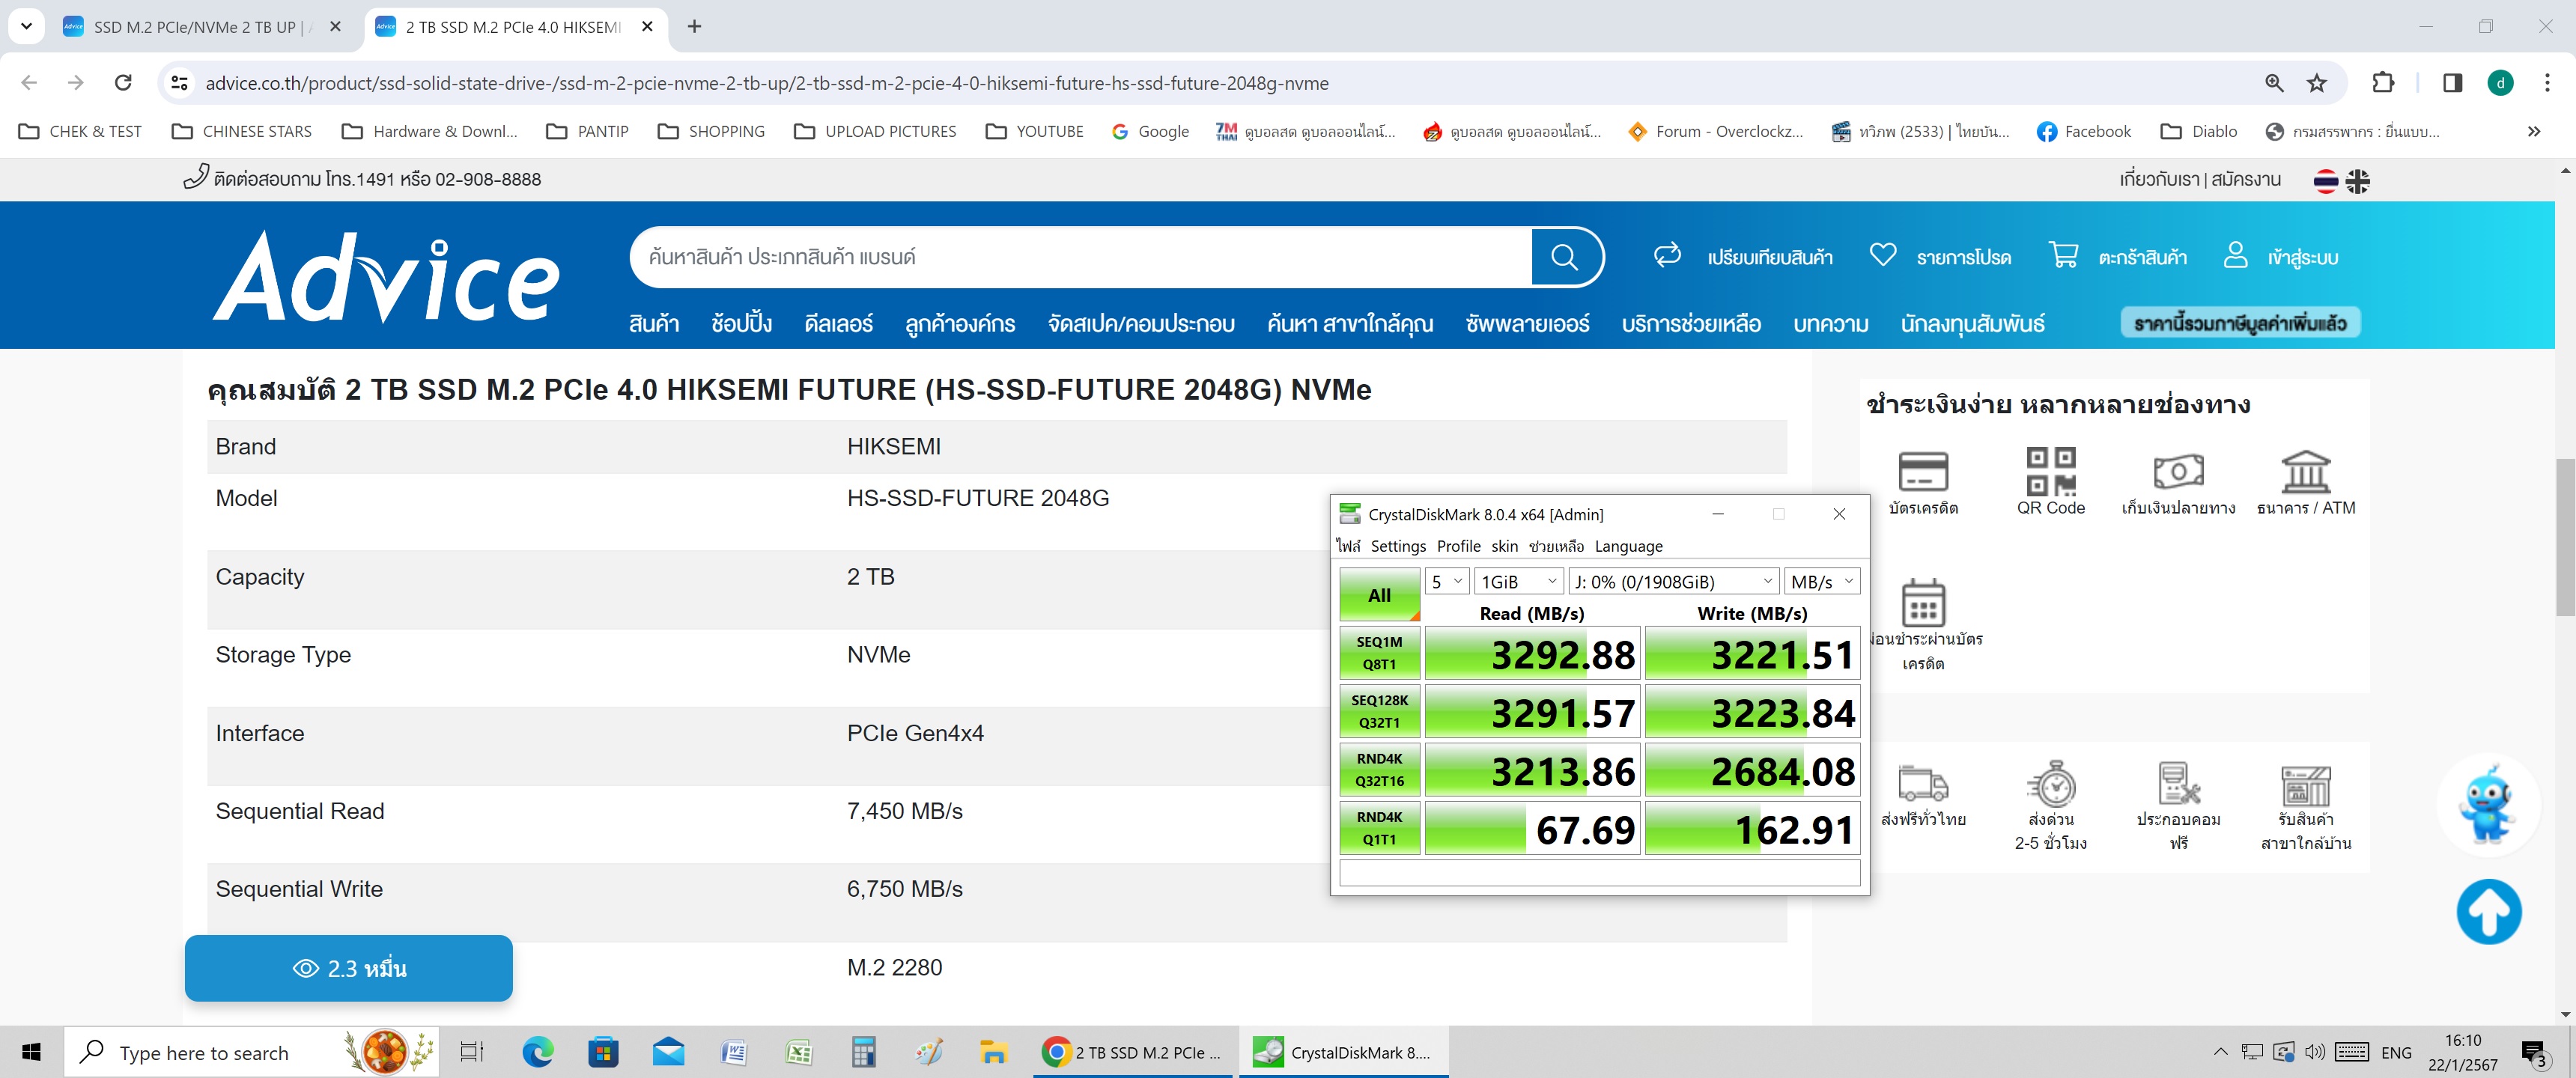Click the store pickup icon
2576x1078 pixels.
(x=2306, y=785)
